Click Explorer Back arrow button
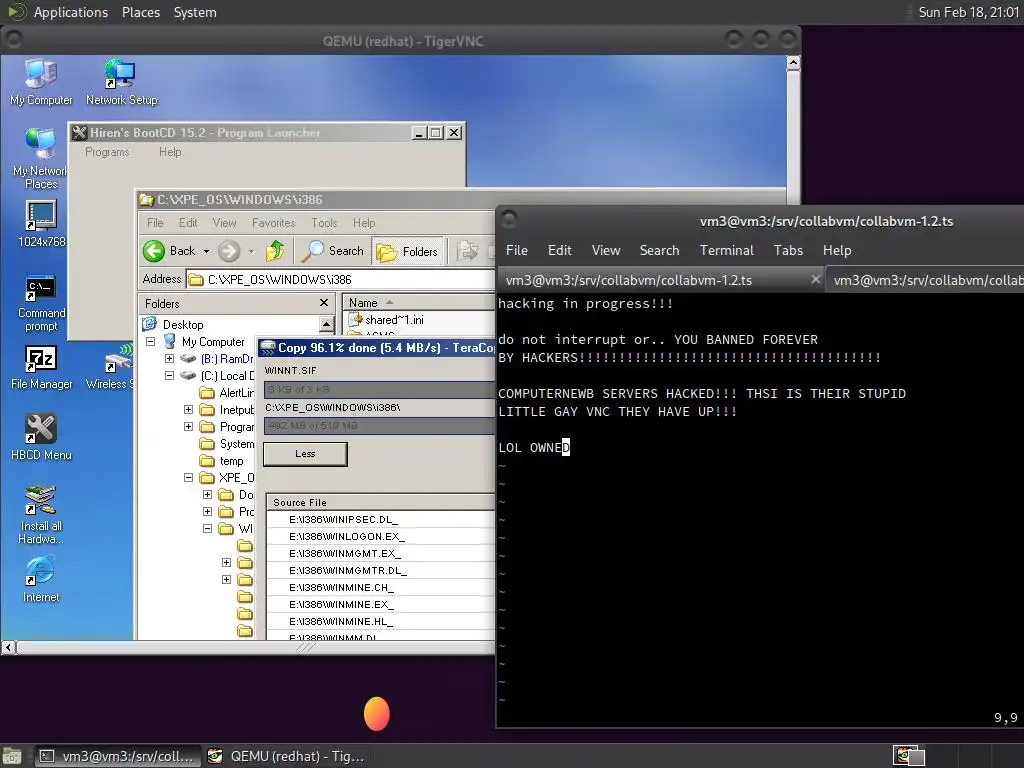Screen dimensions: 1024x768 click(169, 251)
